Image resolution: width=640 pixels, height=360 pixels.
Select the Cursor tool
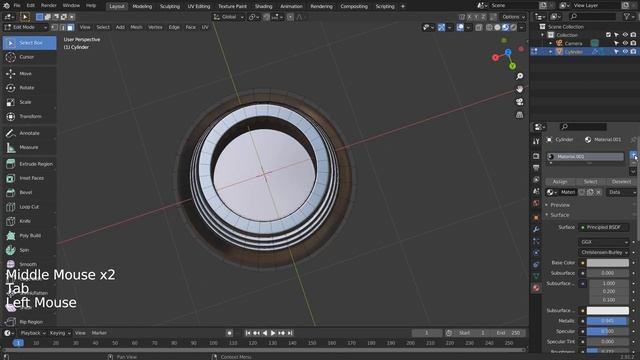[29, 57]
